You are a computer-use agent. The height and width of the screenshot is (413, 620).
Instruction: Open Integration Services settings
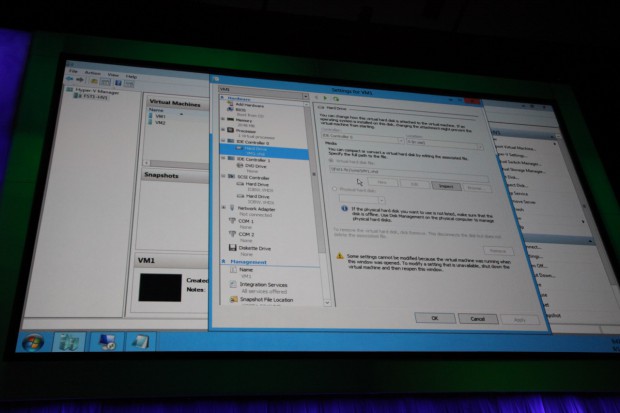pyautogui.click(x=262, y=285)
